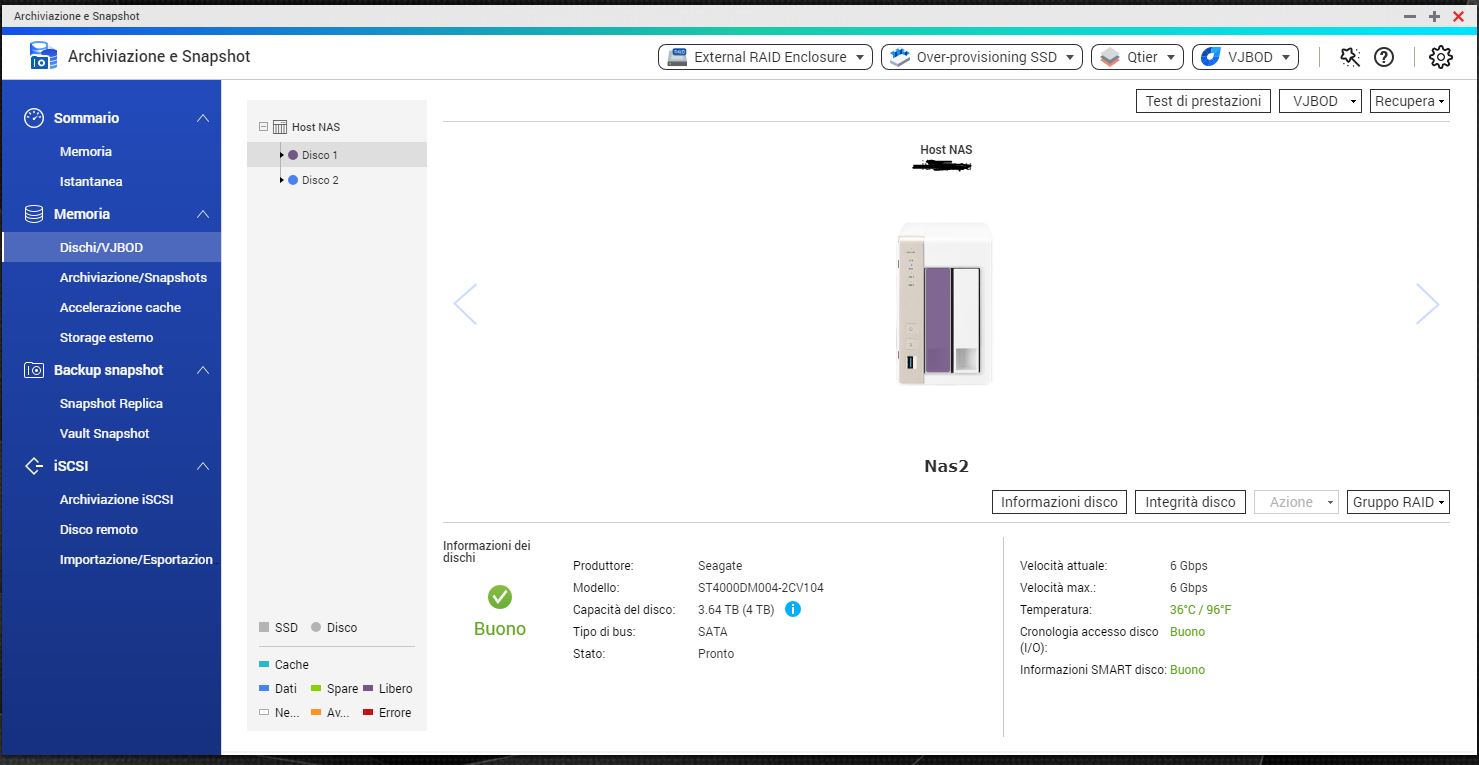Expand the Gruppo RAID dropdown
The image size is (1479, 765).
1398,502
